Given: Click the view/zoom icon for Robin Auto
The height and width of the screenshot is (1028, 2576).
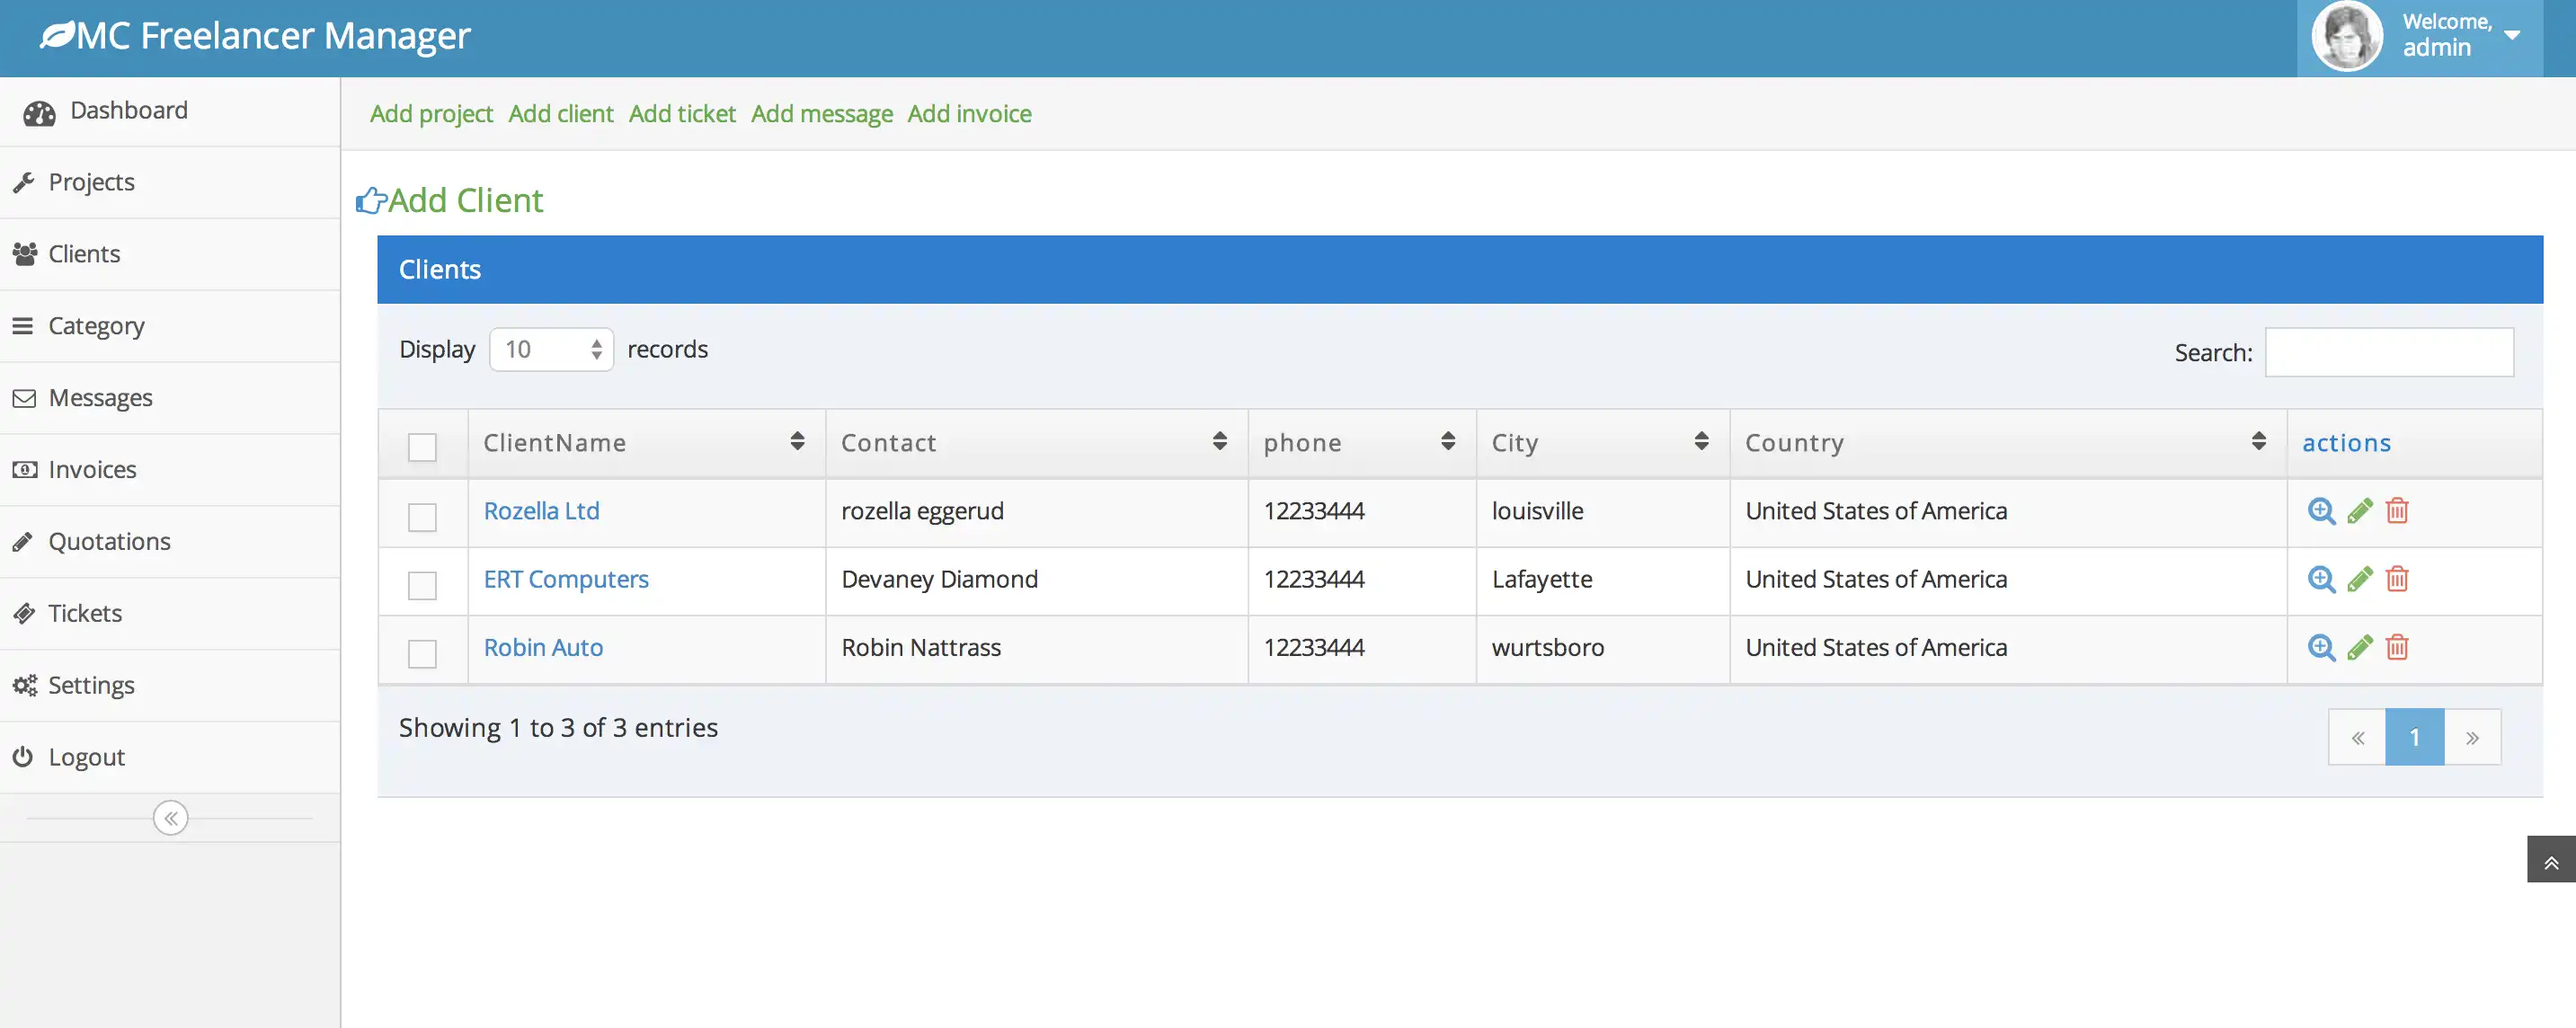Looking at the screenshot, I should pyautogui.click(x=2318, y=647).
